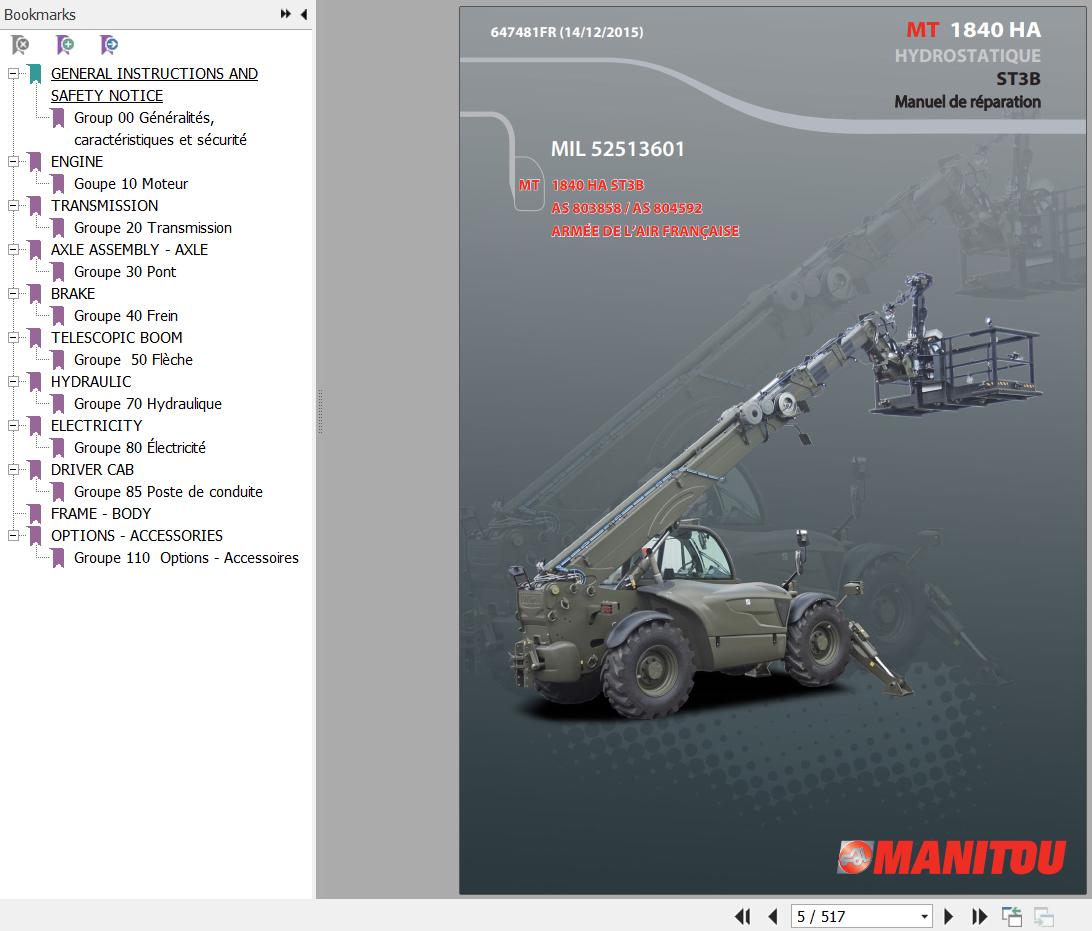The height and width of the screenshot is (931, 1092).
Task: Collapse the OPTIONS - ACCESSORIES bookmark node
Action: coord(13,535)
